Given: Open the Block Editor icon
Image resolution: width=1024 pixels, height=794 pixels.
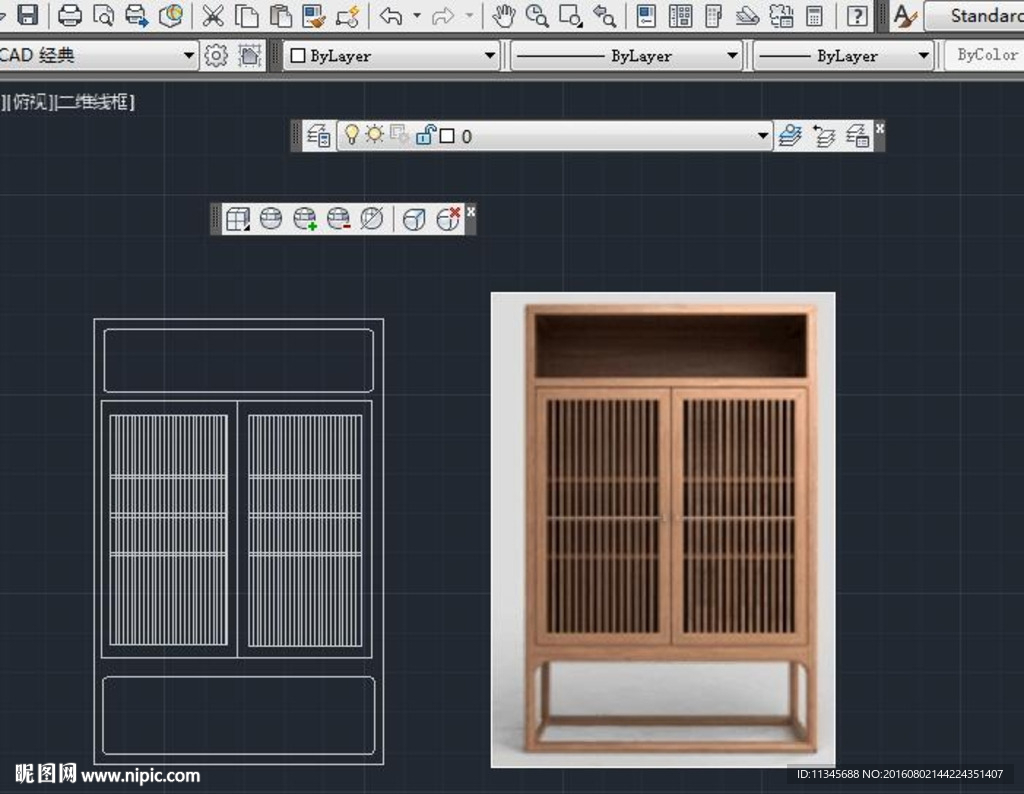Looking at the screenshot, I should [x=347, y=14].
